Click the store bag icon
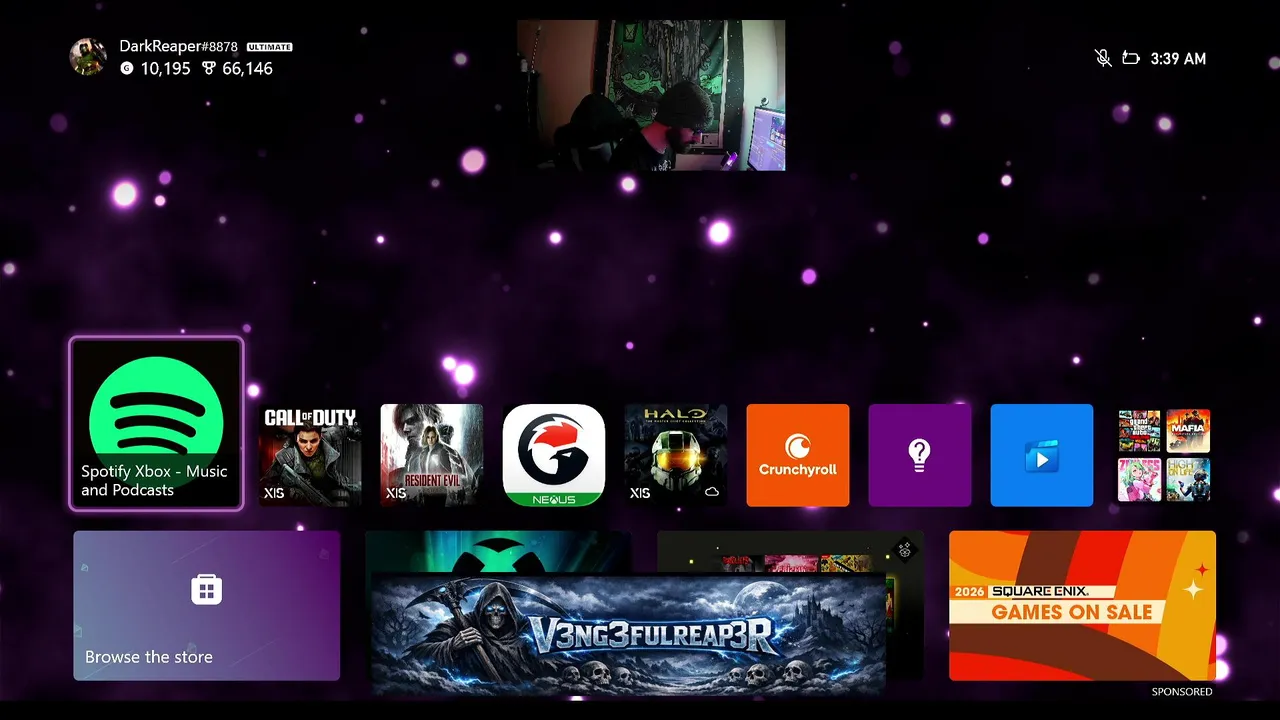 pyautogui.click(x=206, y=589)
